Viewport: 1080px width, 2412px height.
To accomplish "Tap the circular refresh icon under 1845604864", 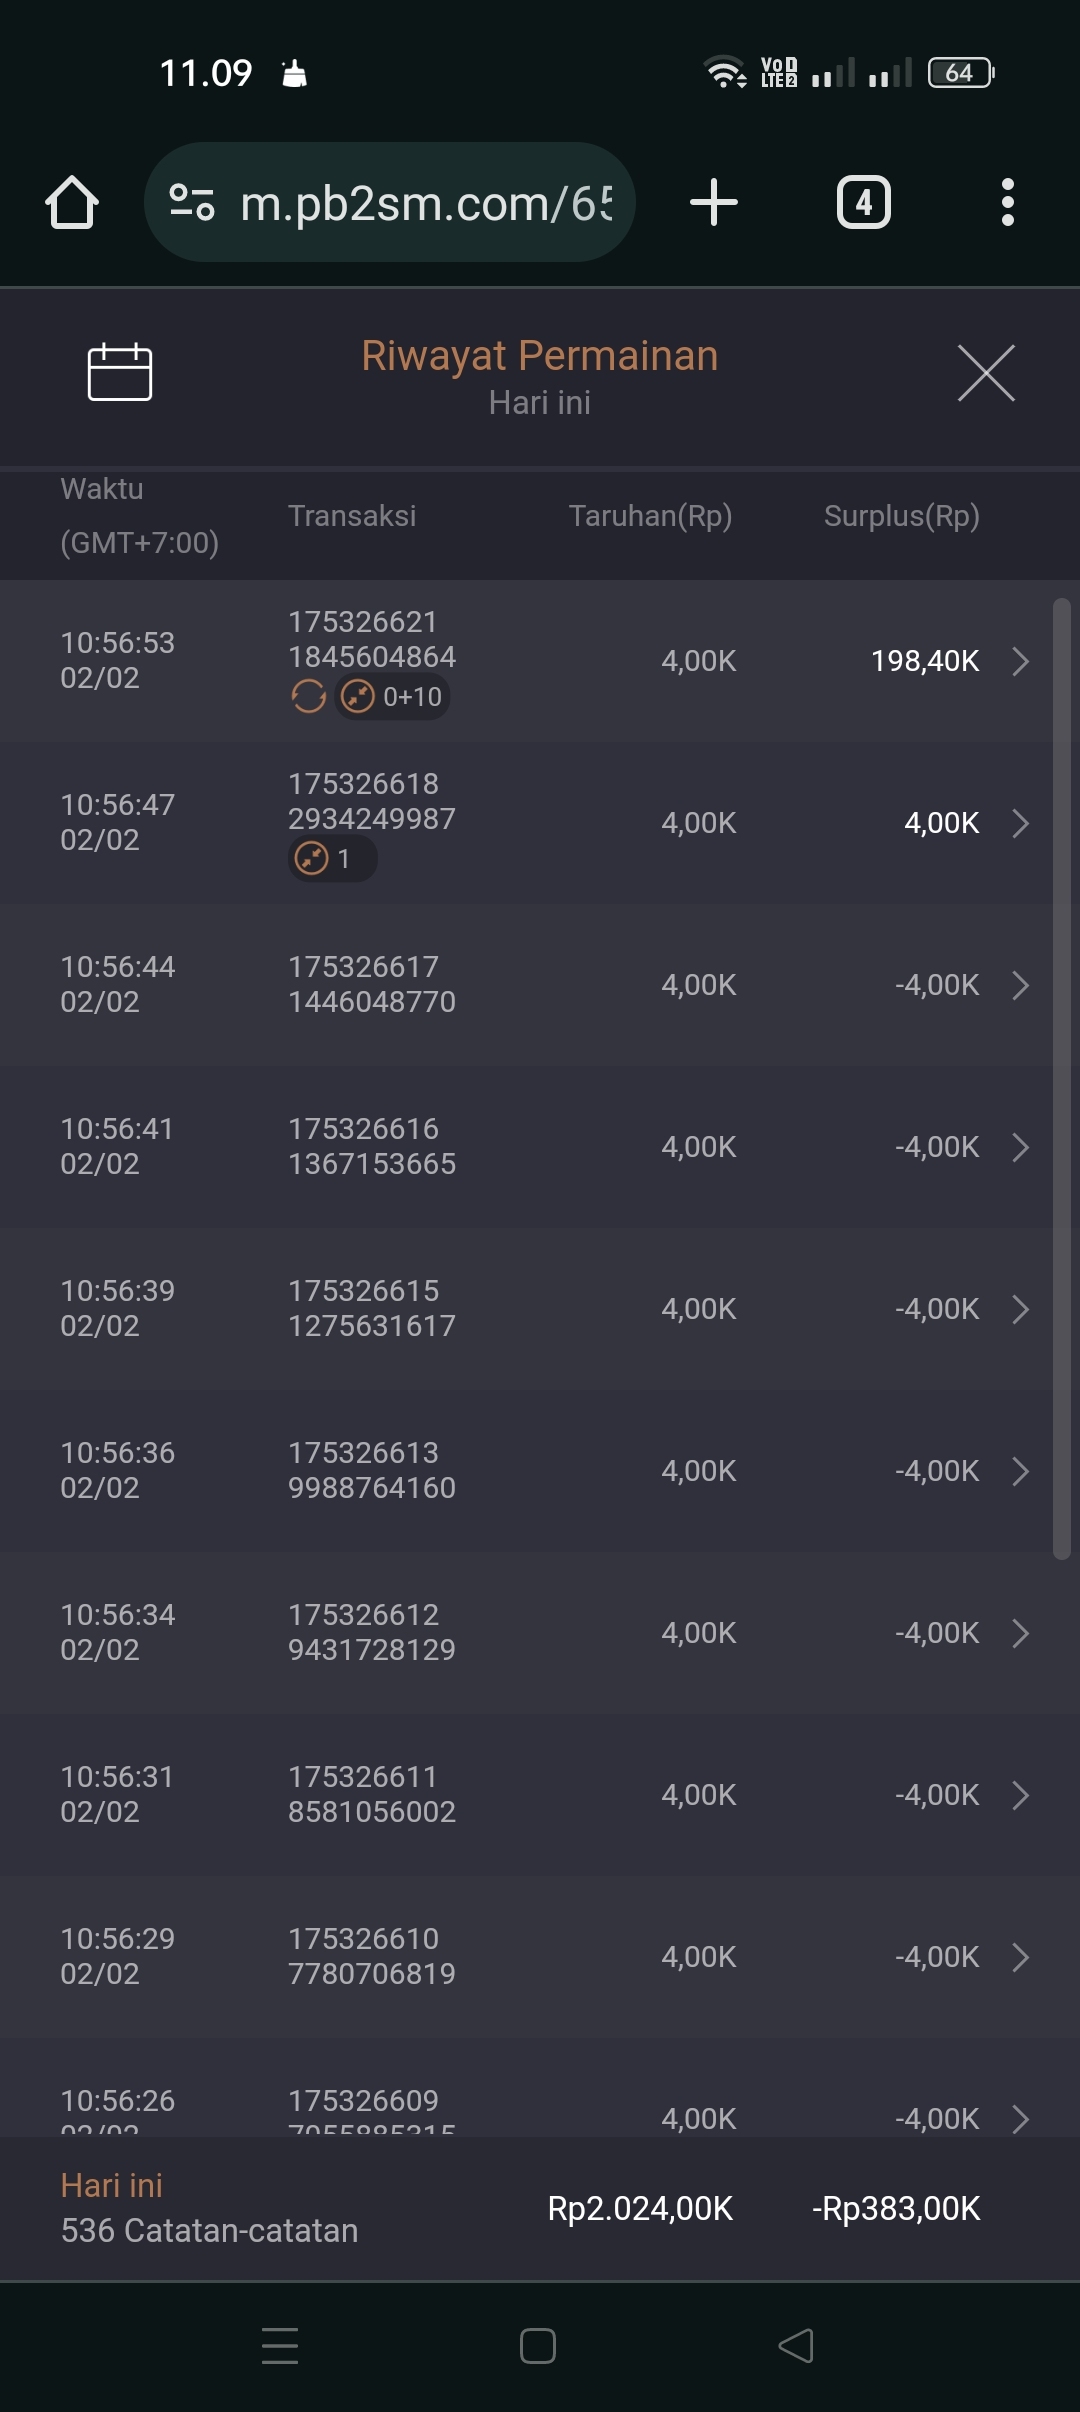I will pos(308,697).
